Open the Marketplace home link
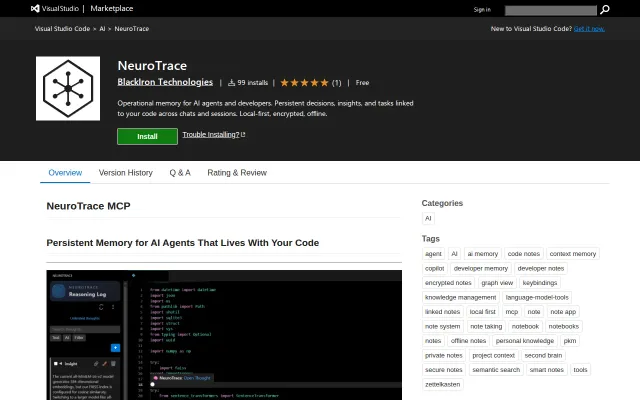640x400 pixels. [112, 9]
